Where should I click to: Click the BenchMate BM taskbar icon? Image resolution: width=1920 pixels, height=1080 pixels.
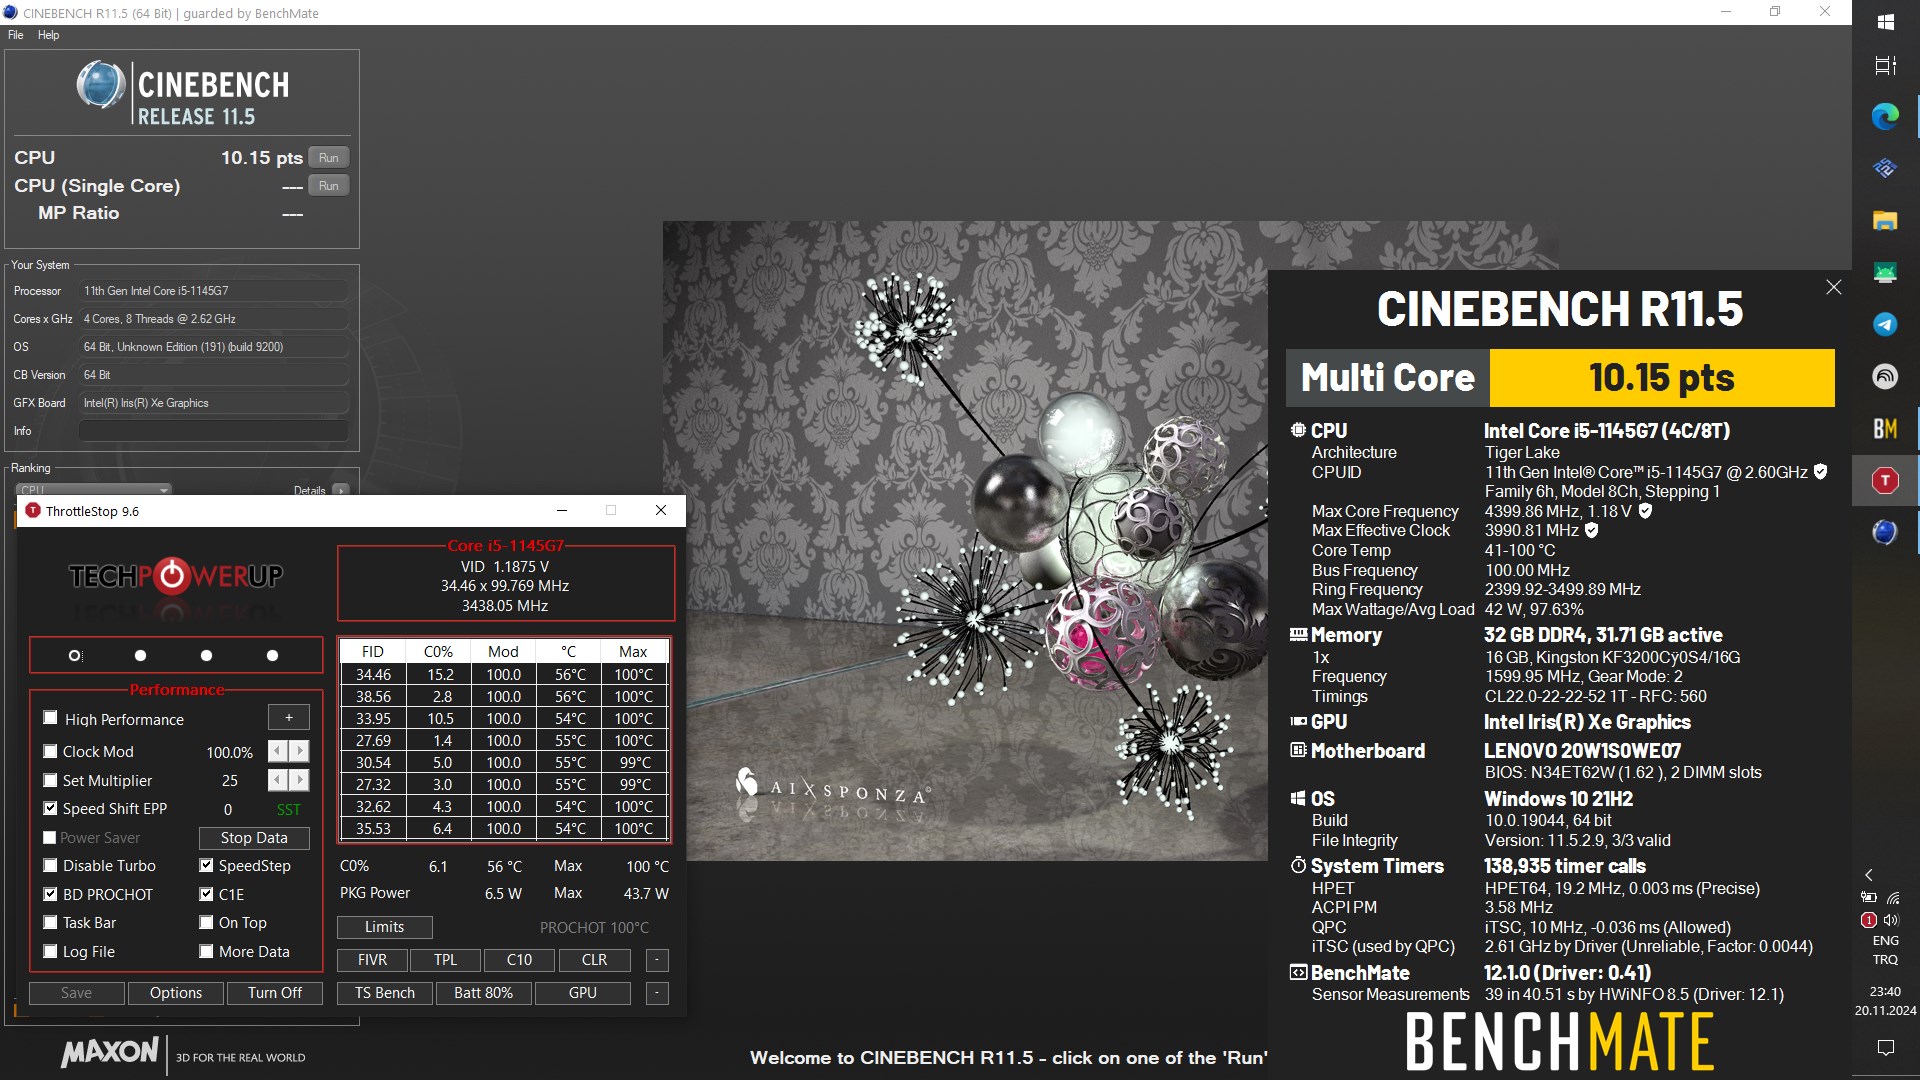tap(1885, 428)
